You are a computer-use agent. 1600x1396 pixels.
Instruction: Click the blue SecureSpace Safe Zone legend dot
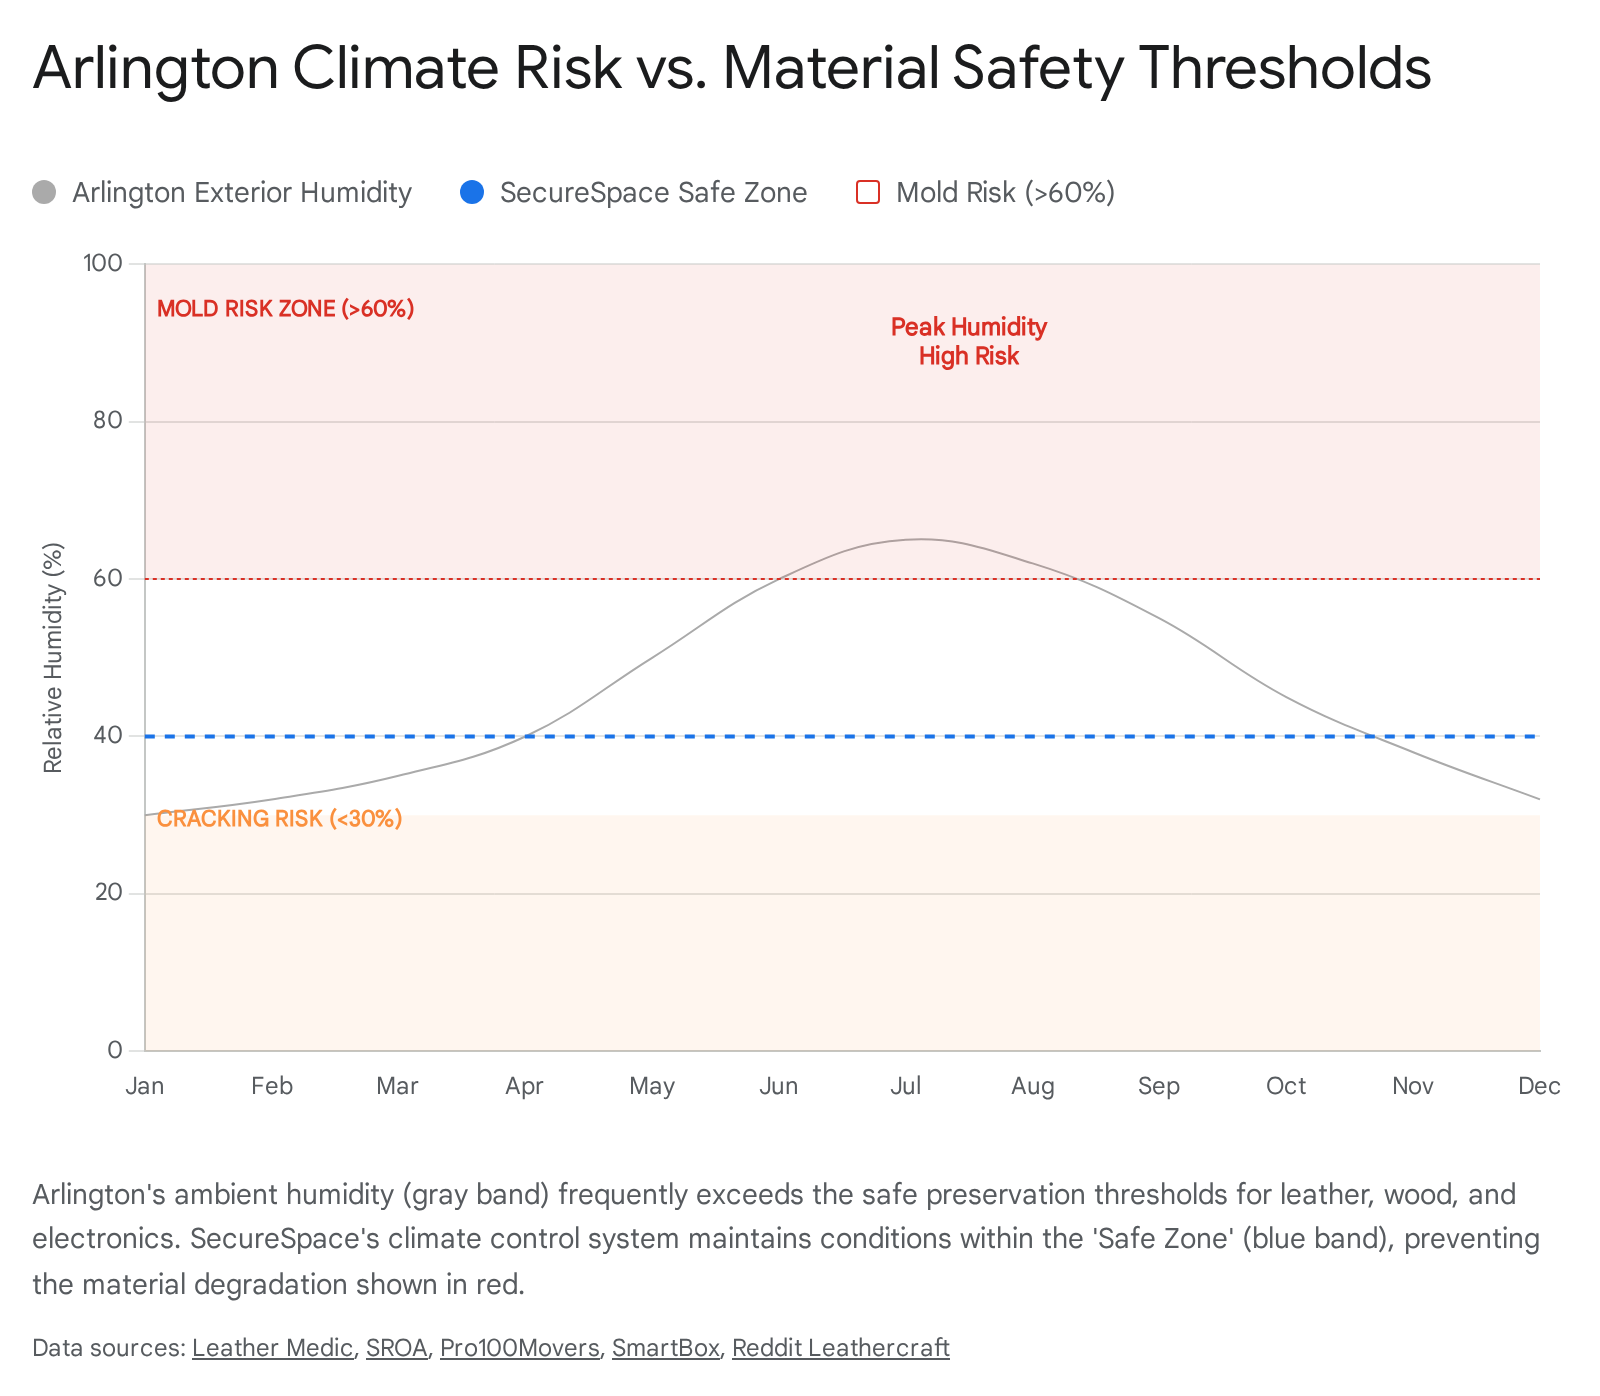click(472, 192)
